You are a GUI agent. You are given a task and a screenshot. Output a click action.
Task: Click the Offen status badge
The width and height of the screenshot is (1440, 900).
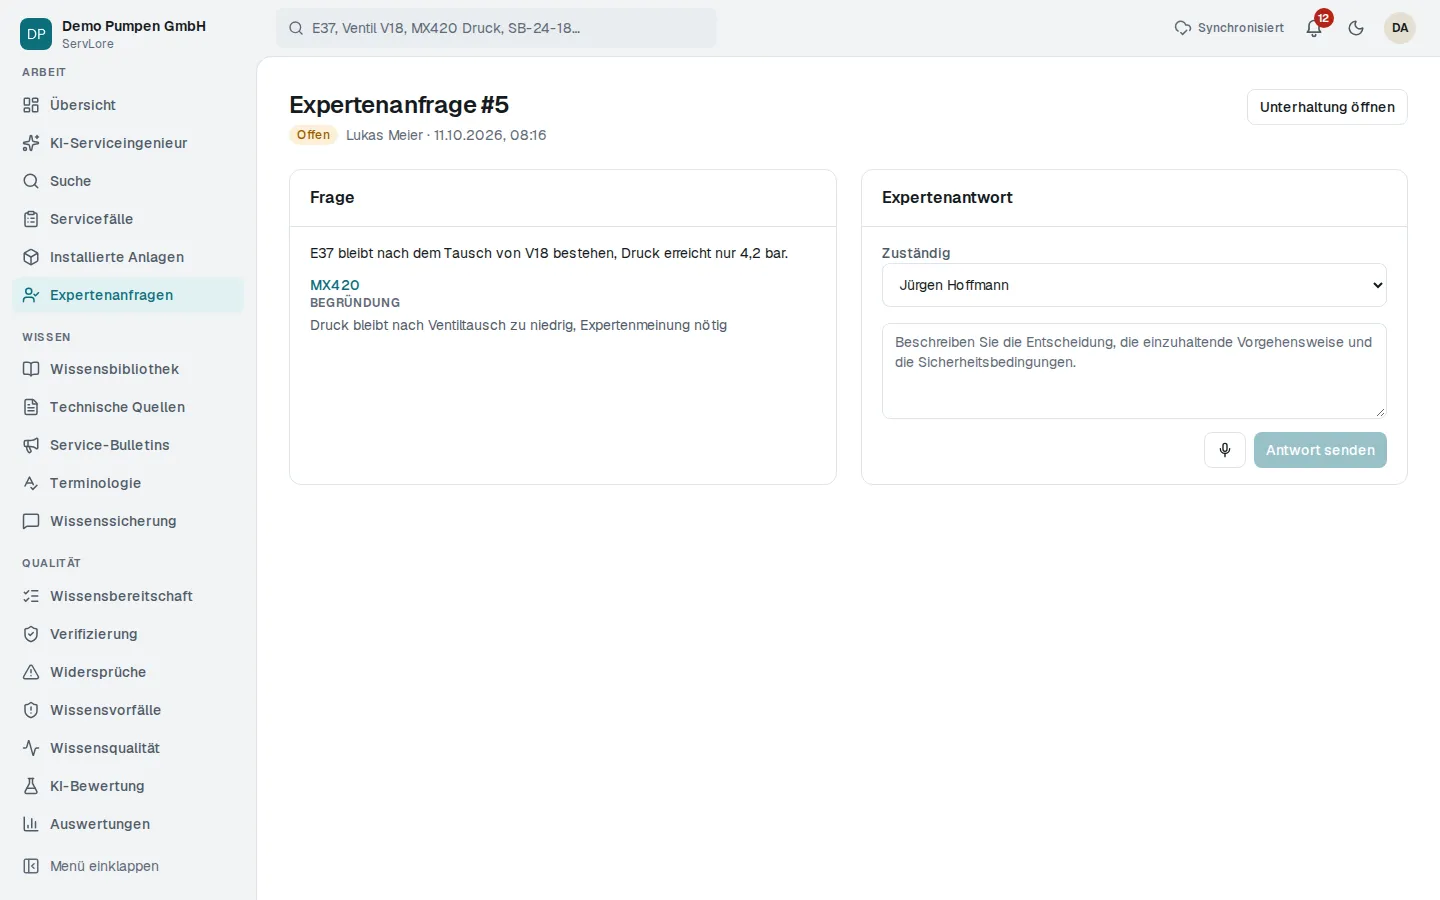point(313,135)
